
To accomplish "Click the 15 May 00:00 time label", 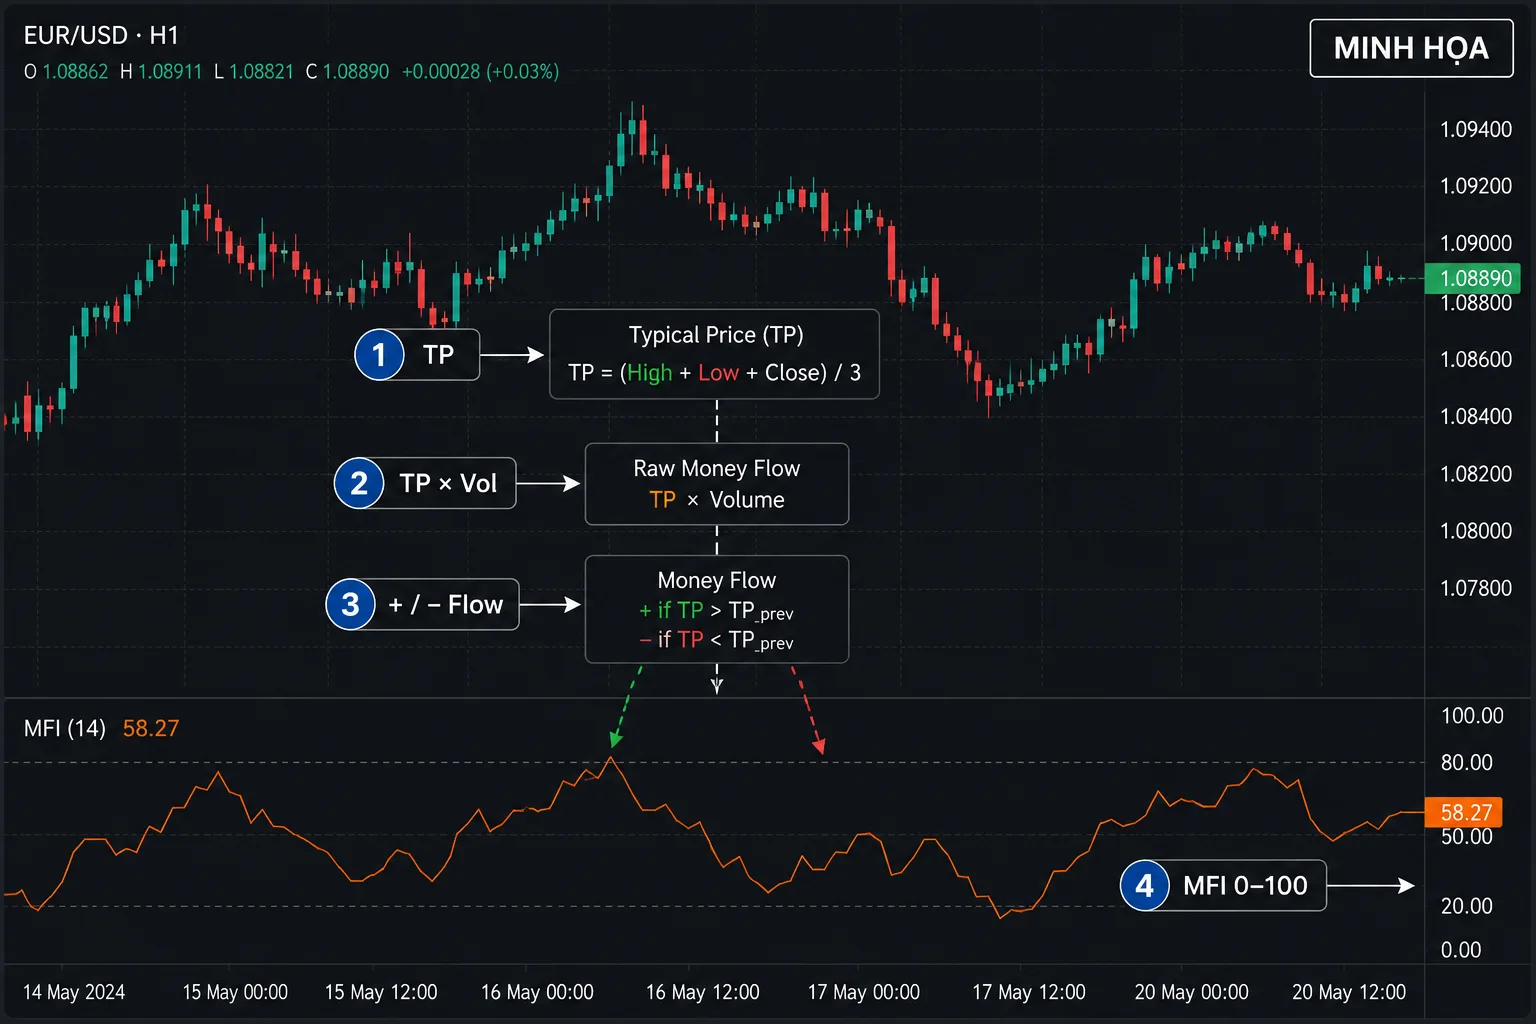I will point(235,992).
